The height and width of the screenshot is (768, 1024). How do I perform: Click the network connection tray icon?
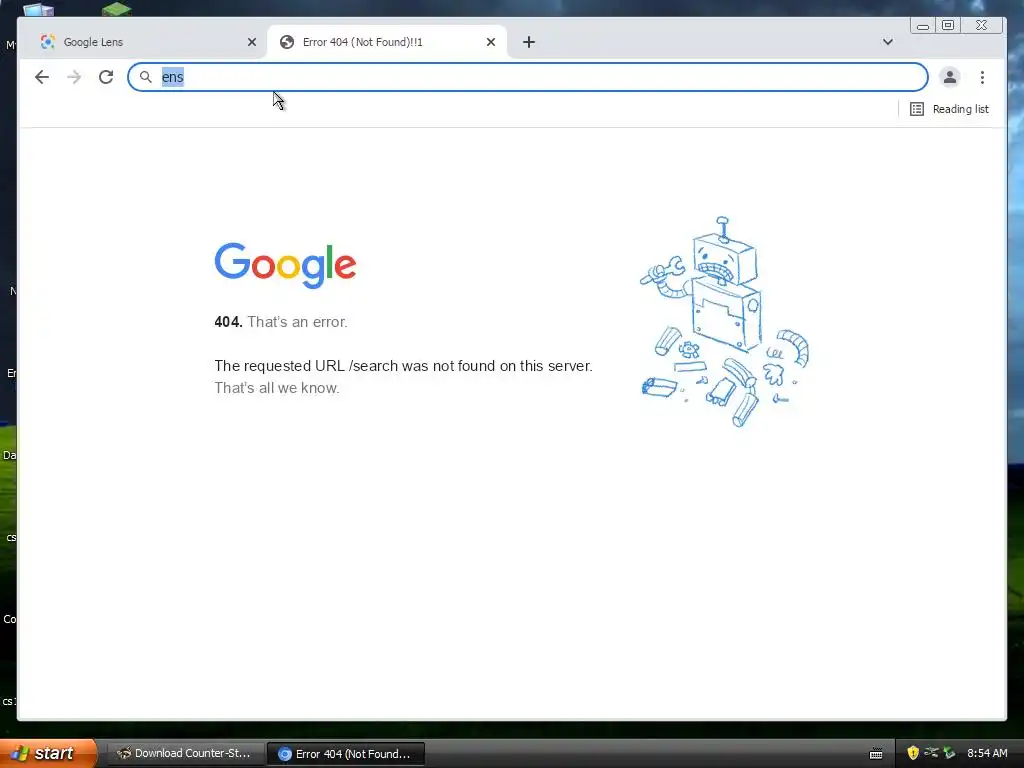pyautogui.click(x=931, y=752)
